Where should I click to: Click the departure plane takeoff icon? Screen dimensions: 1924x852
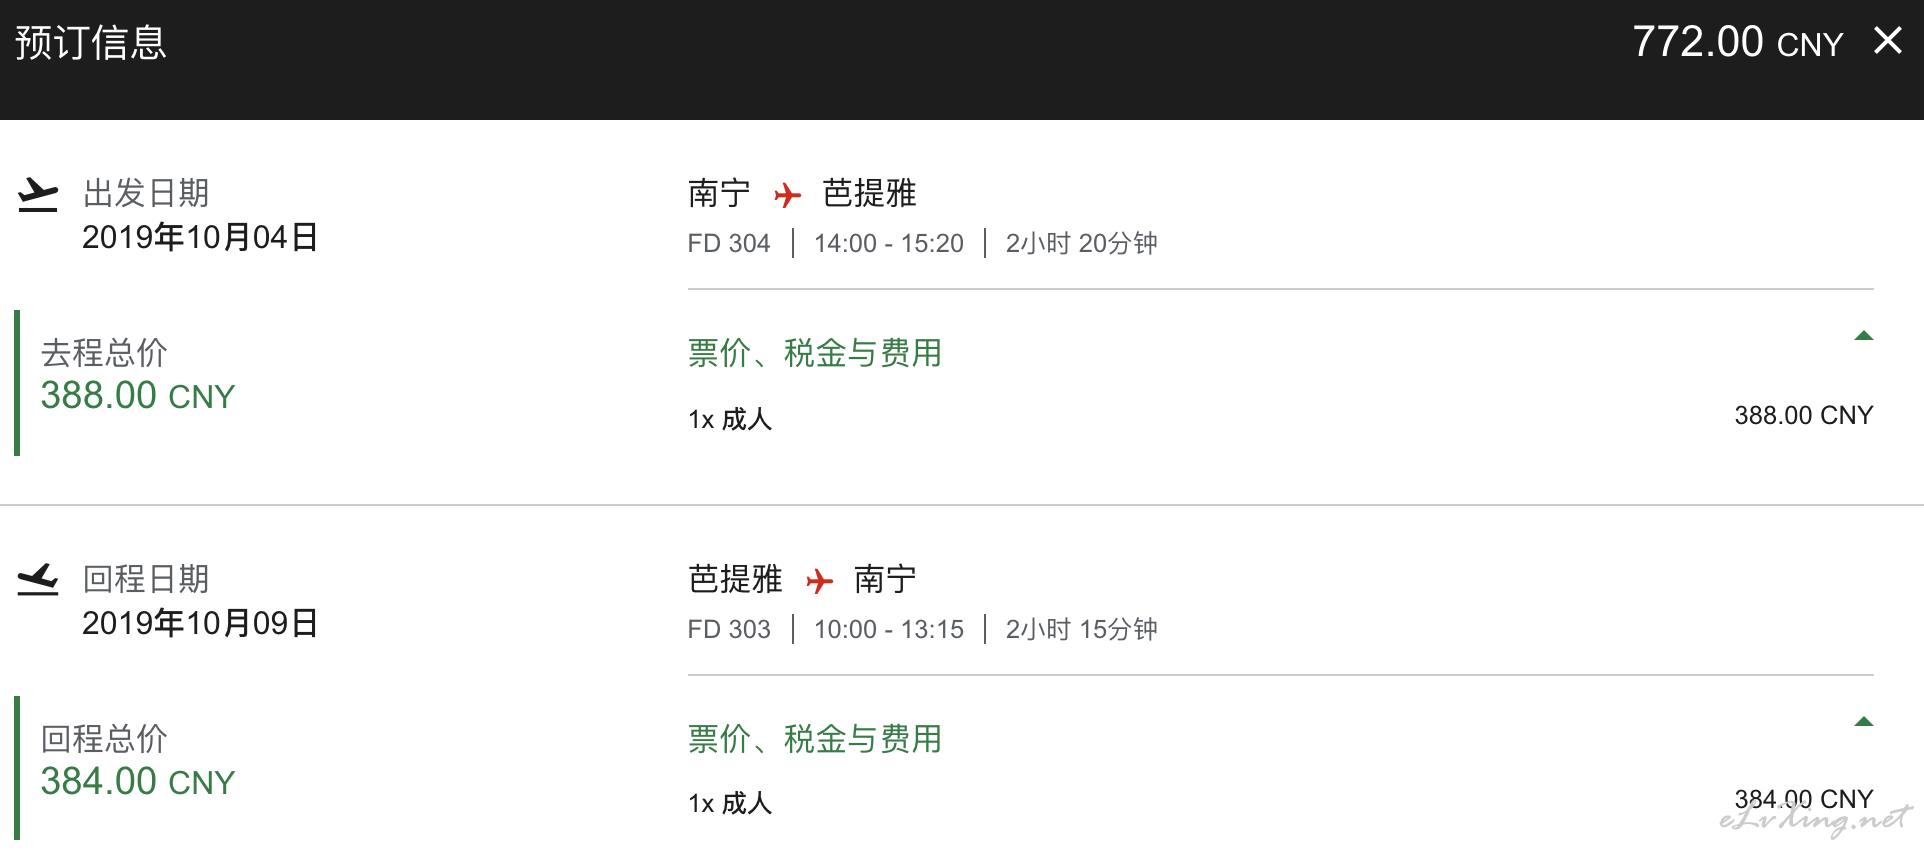tap(38, 195)
